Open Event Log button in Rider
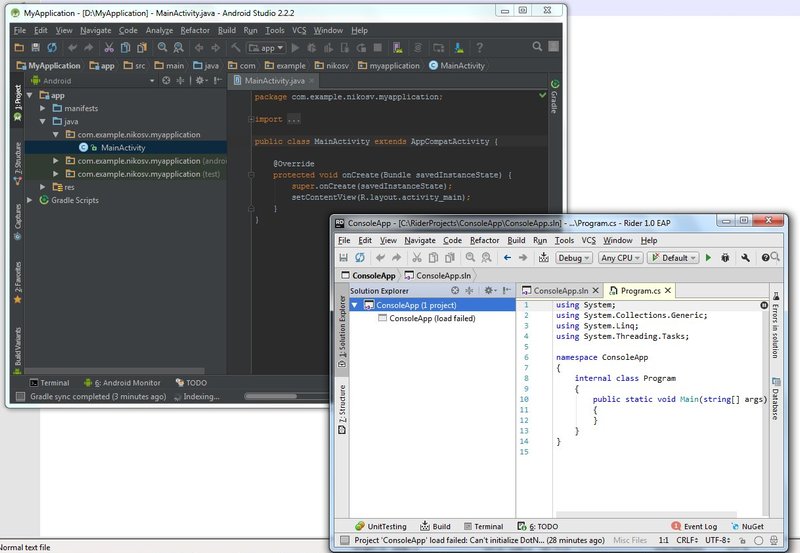 (694, 526)
